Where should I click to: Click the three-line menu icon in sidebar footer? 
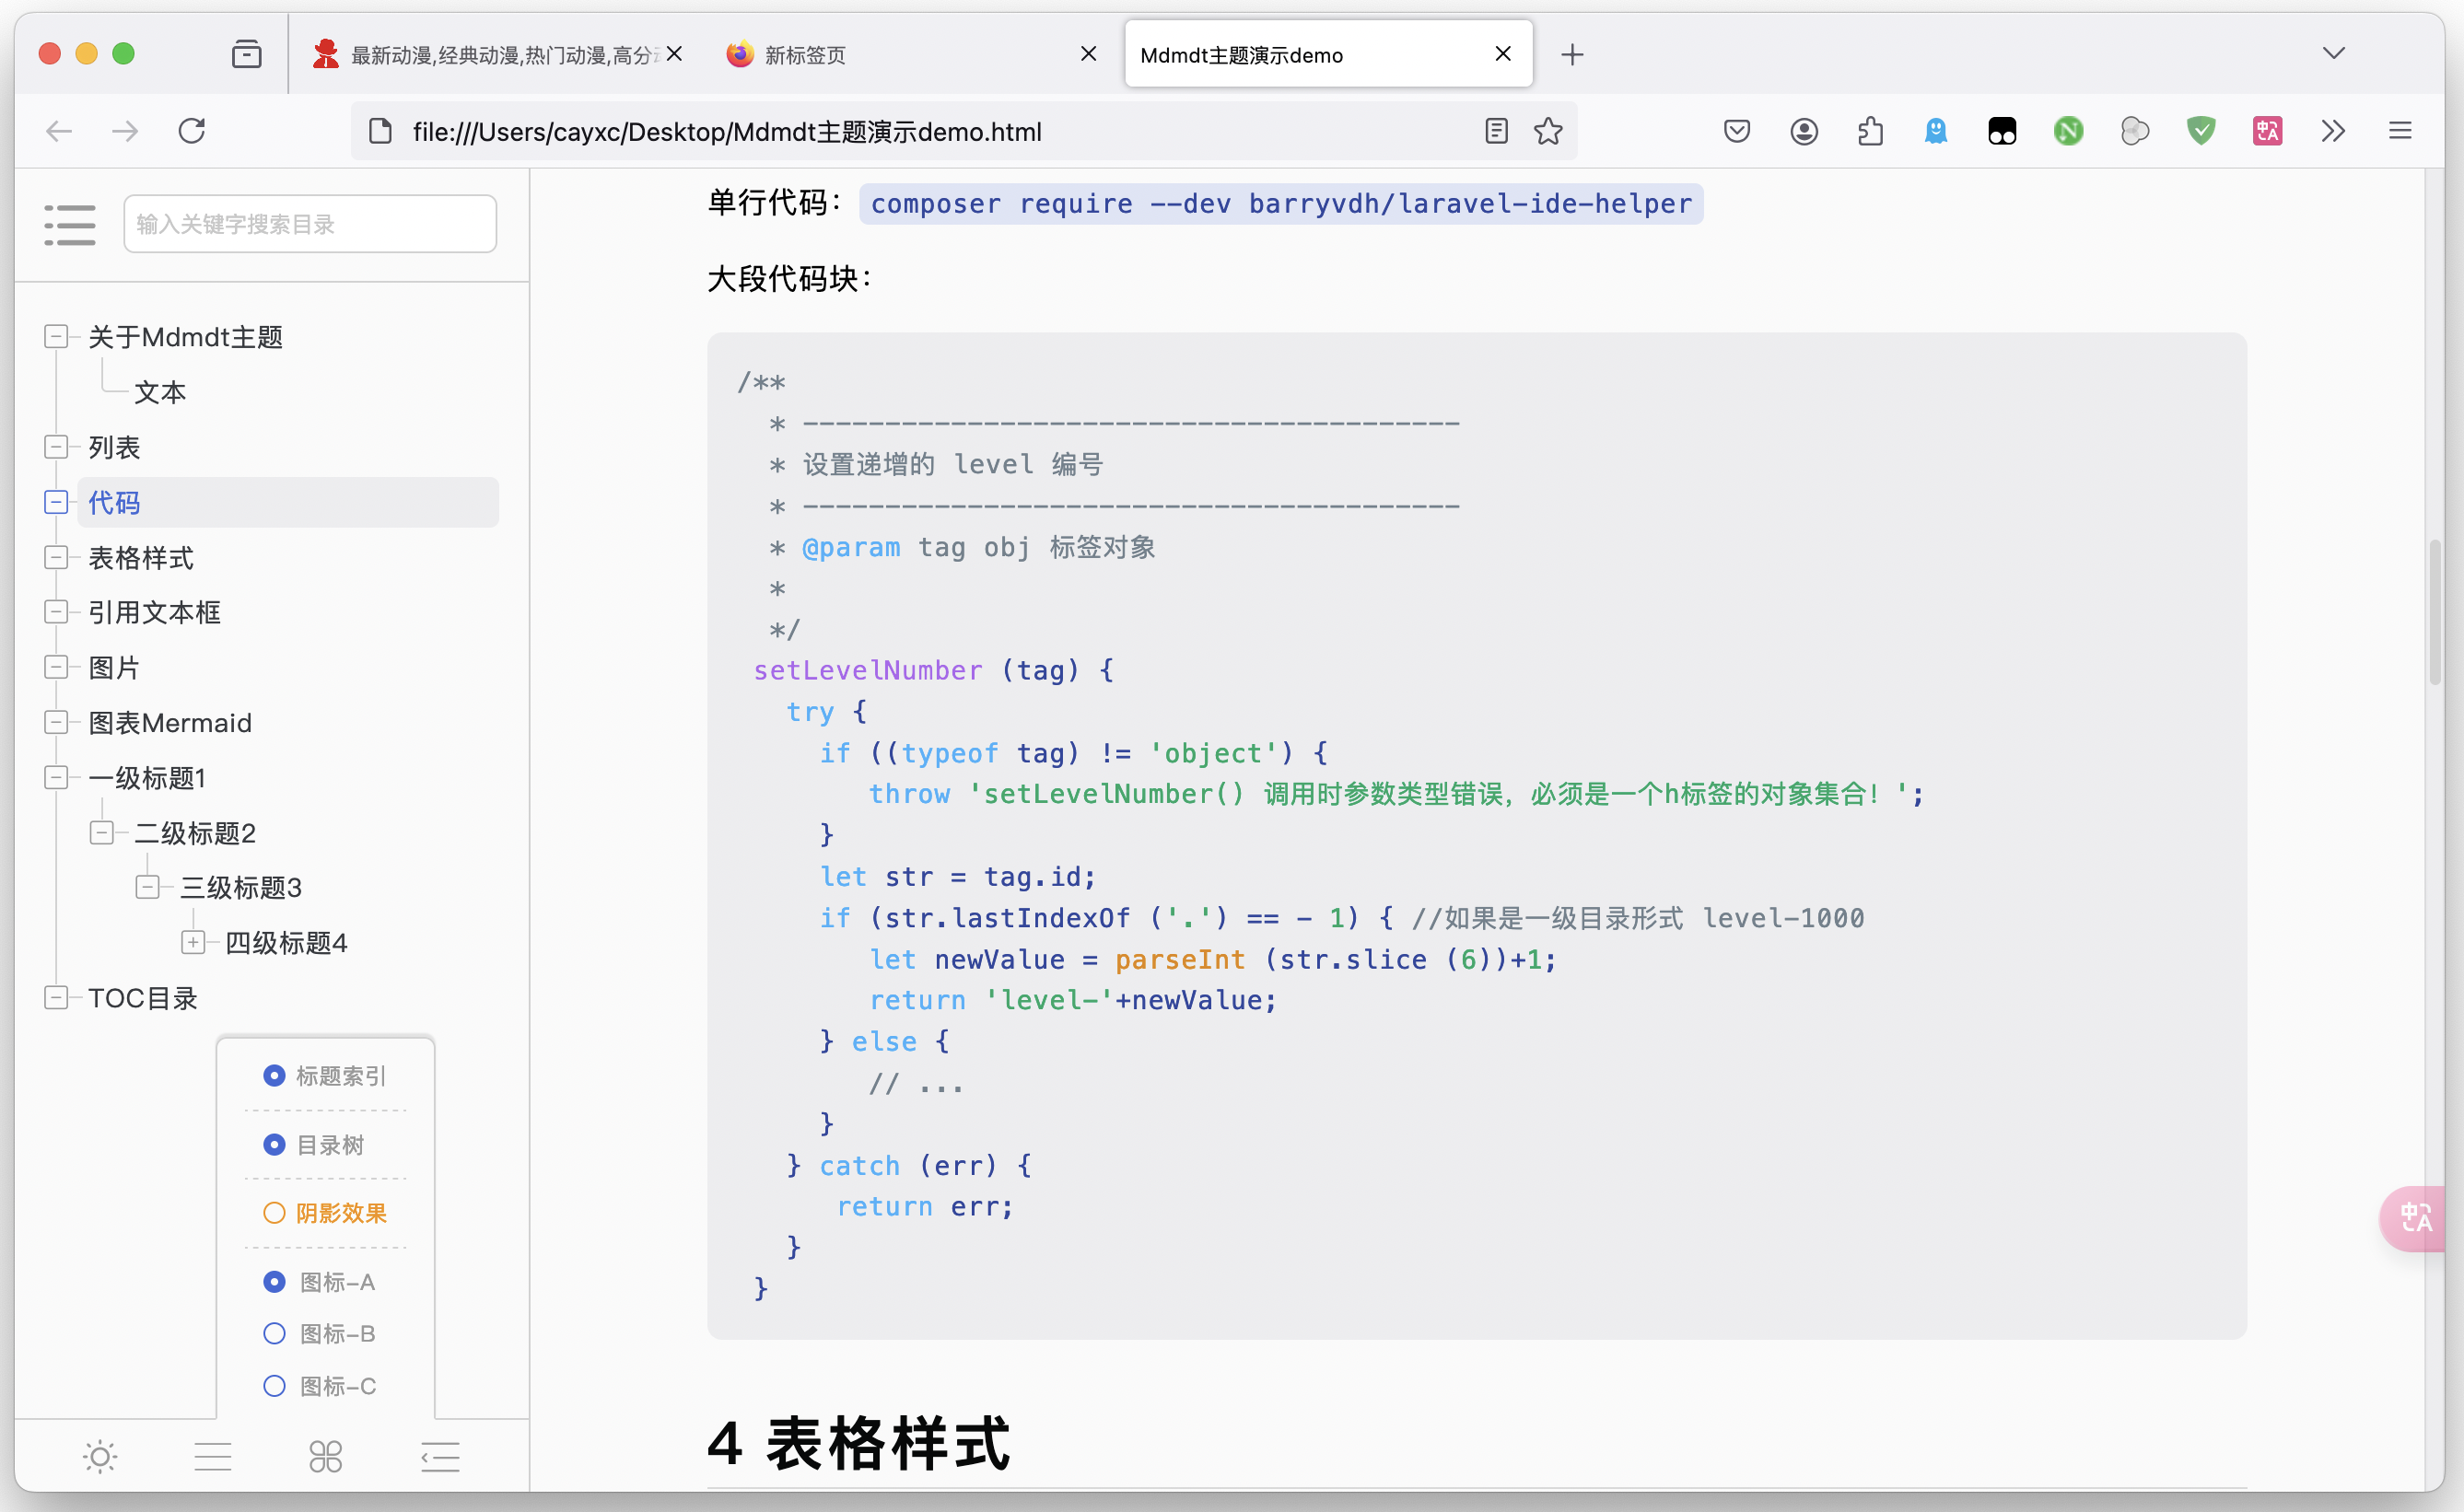click(x=213, y=1456)
